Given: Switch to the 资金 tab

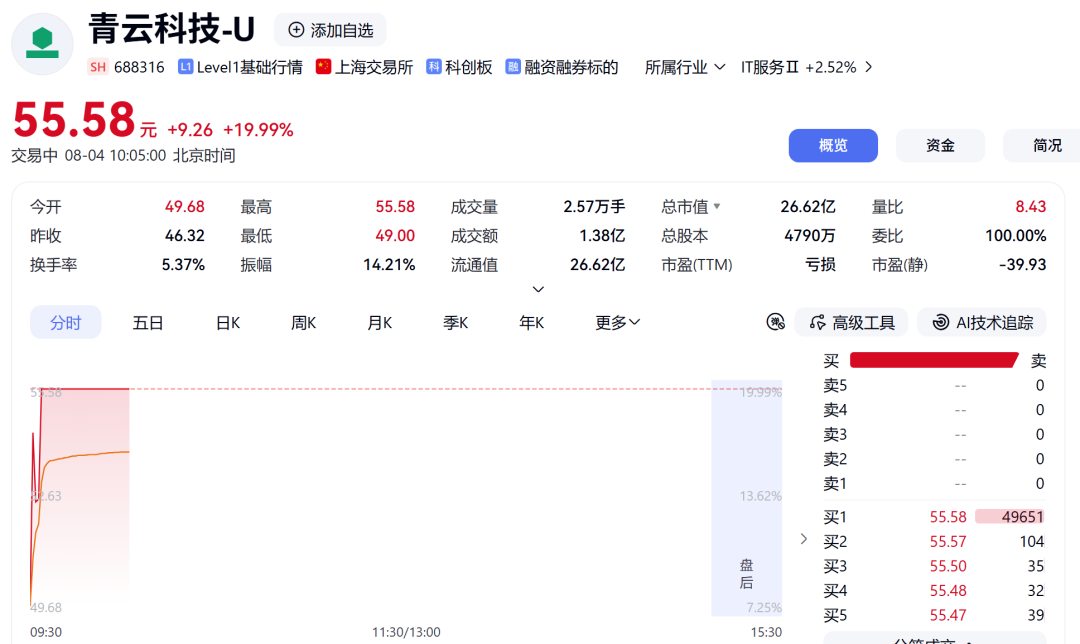Looking at the screenshot, I should click(940, 145).
